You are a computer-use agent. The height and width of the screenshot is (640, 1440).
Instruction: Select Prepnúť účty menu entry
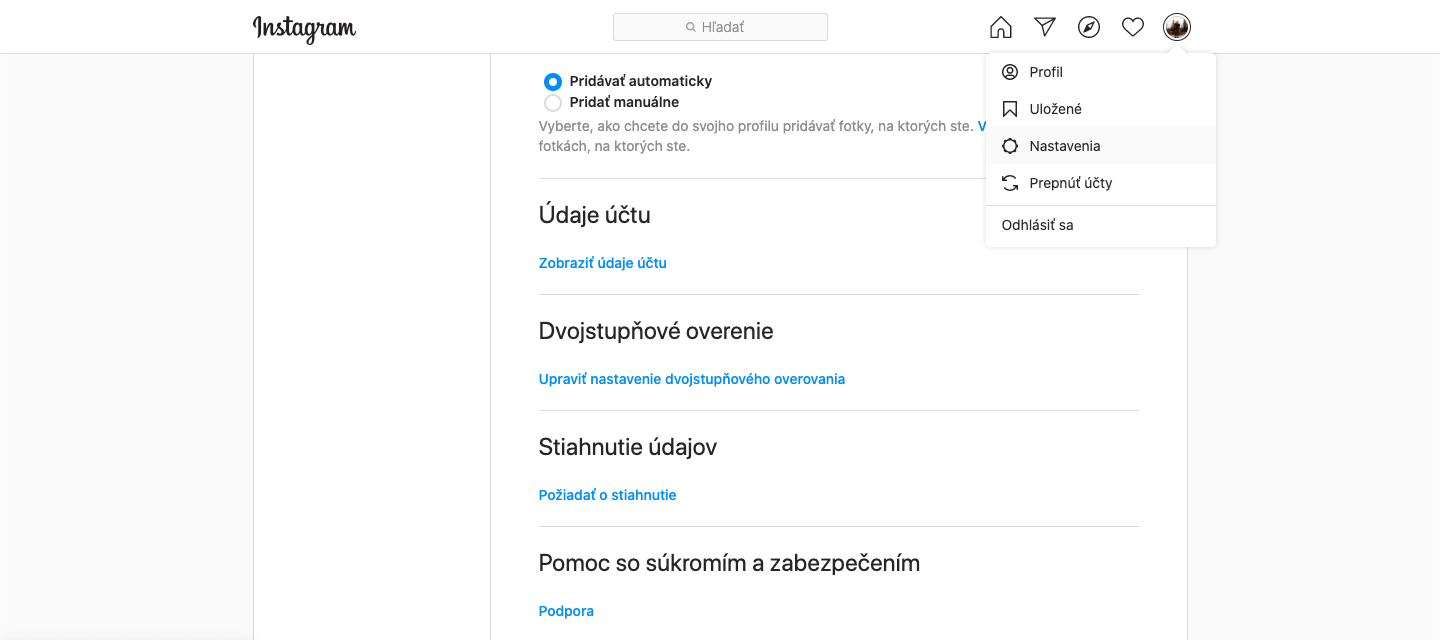tap(1101, 183)
